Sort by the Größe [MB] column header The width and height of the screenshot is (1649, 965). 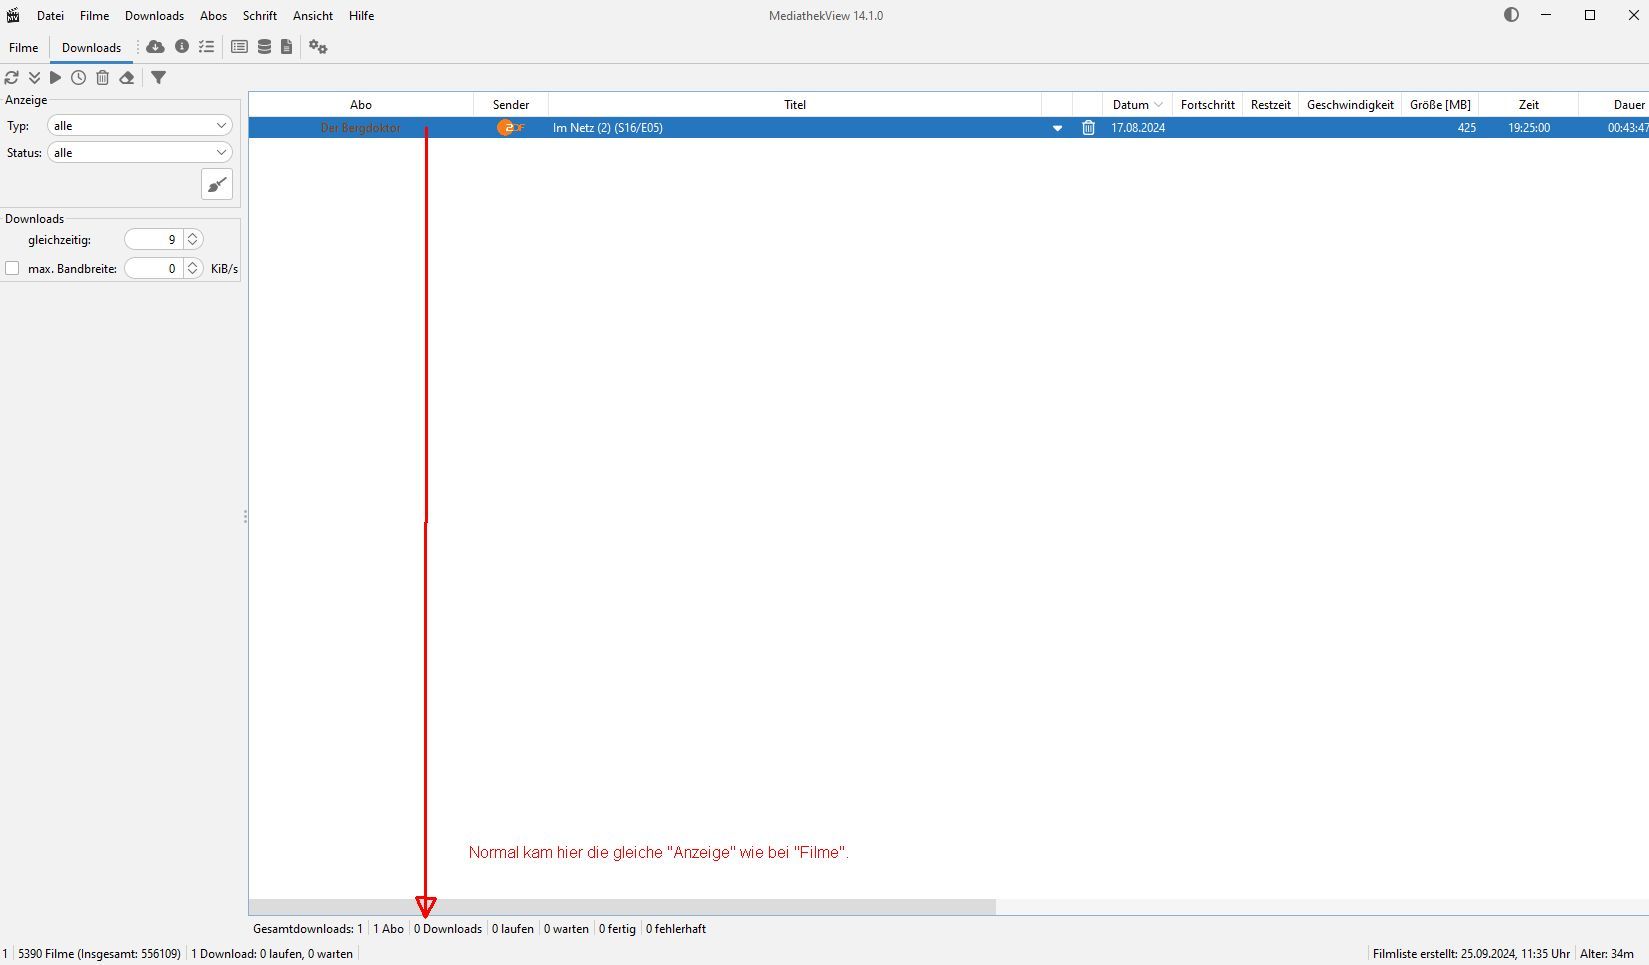click(x=1440, y=104)
